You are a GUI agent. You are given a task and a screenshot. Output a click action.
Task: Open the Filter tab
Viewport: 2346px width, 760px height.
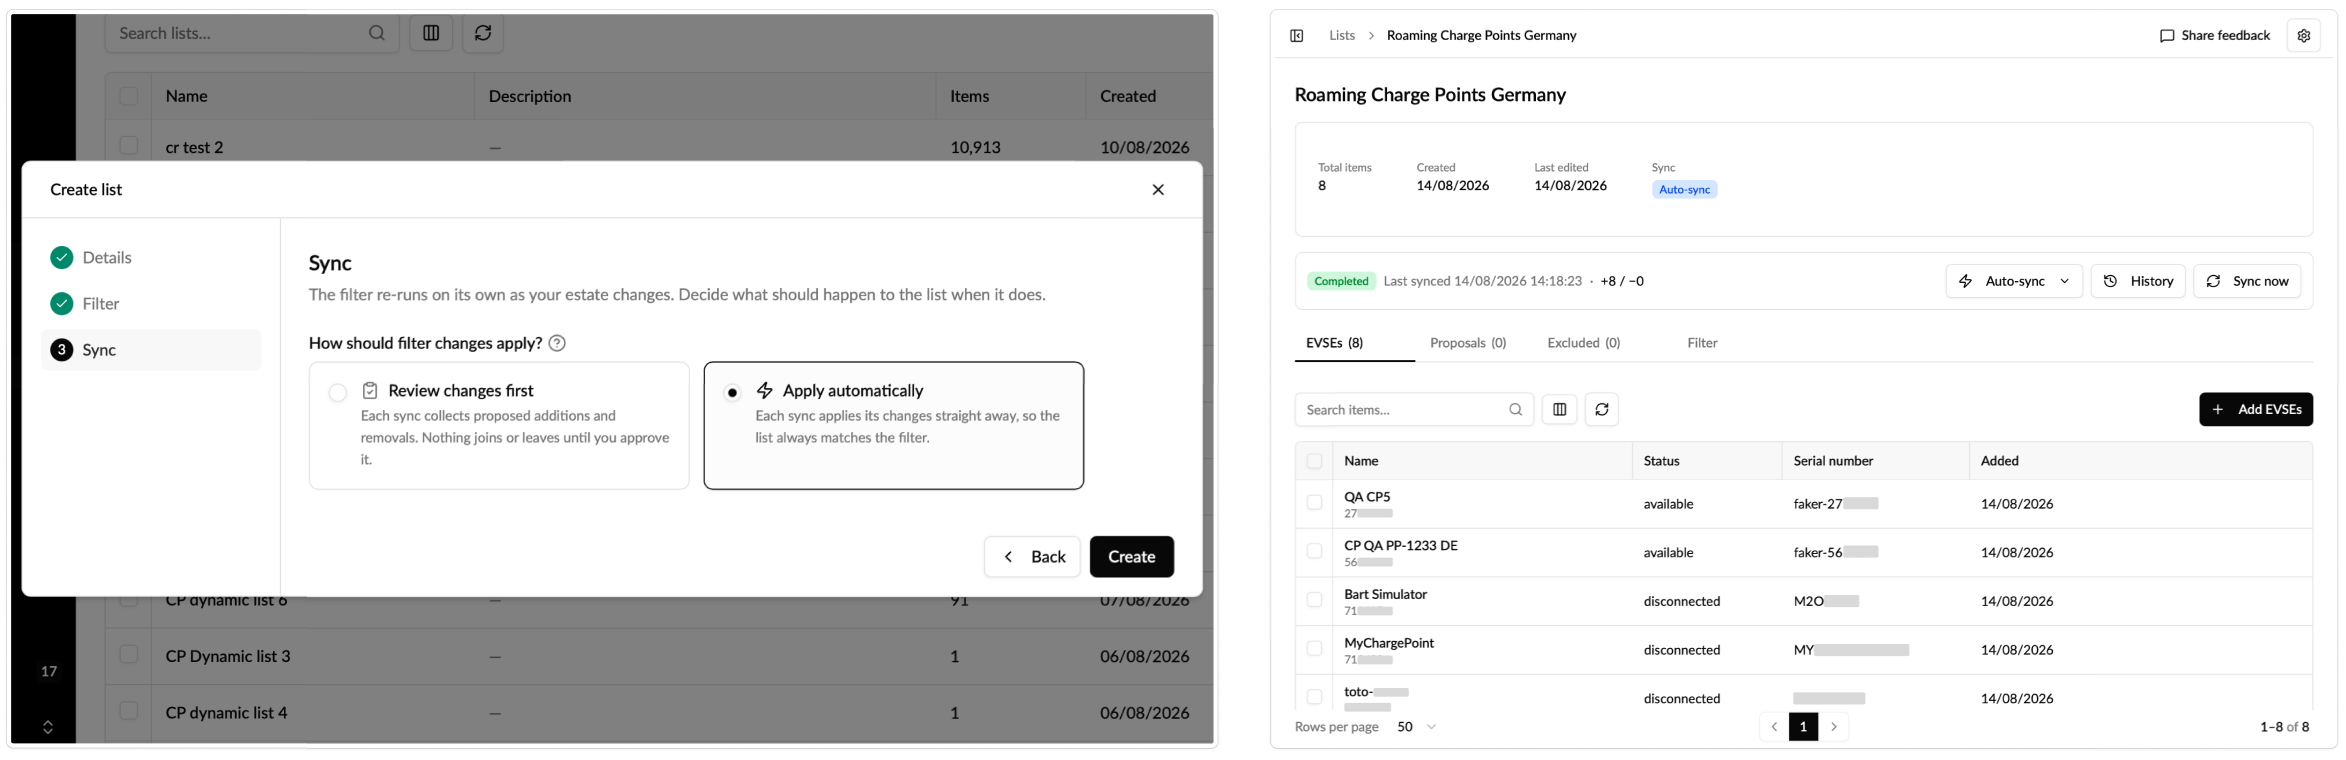(x=1702, y=343)
